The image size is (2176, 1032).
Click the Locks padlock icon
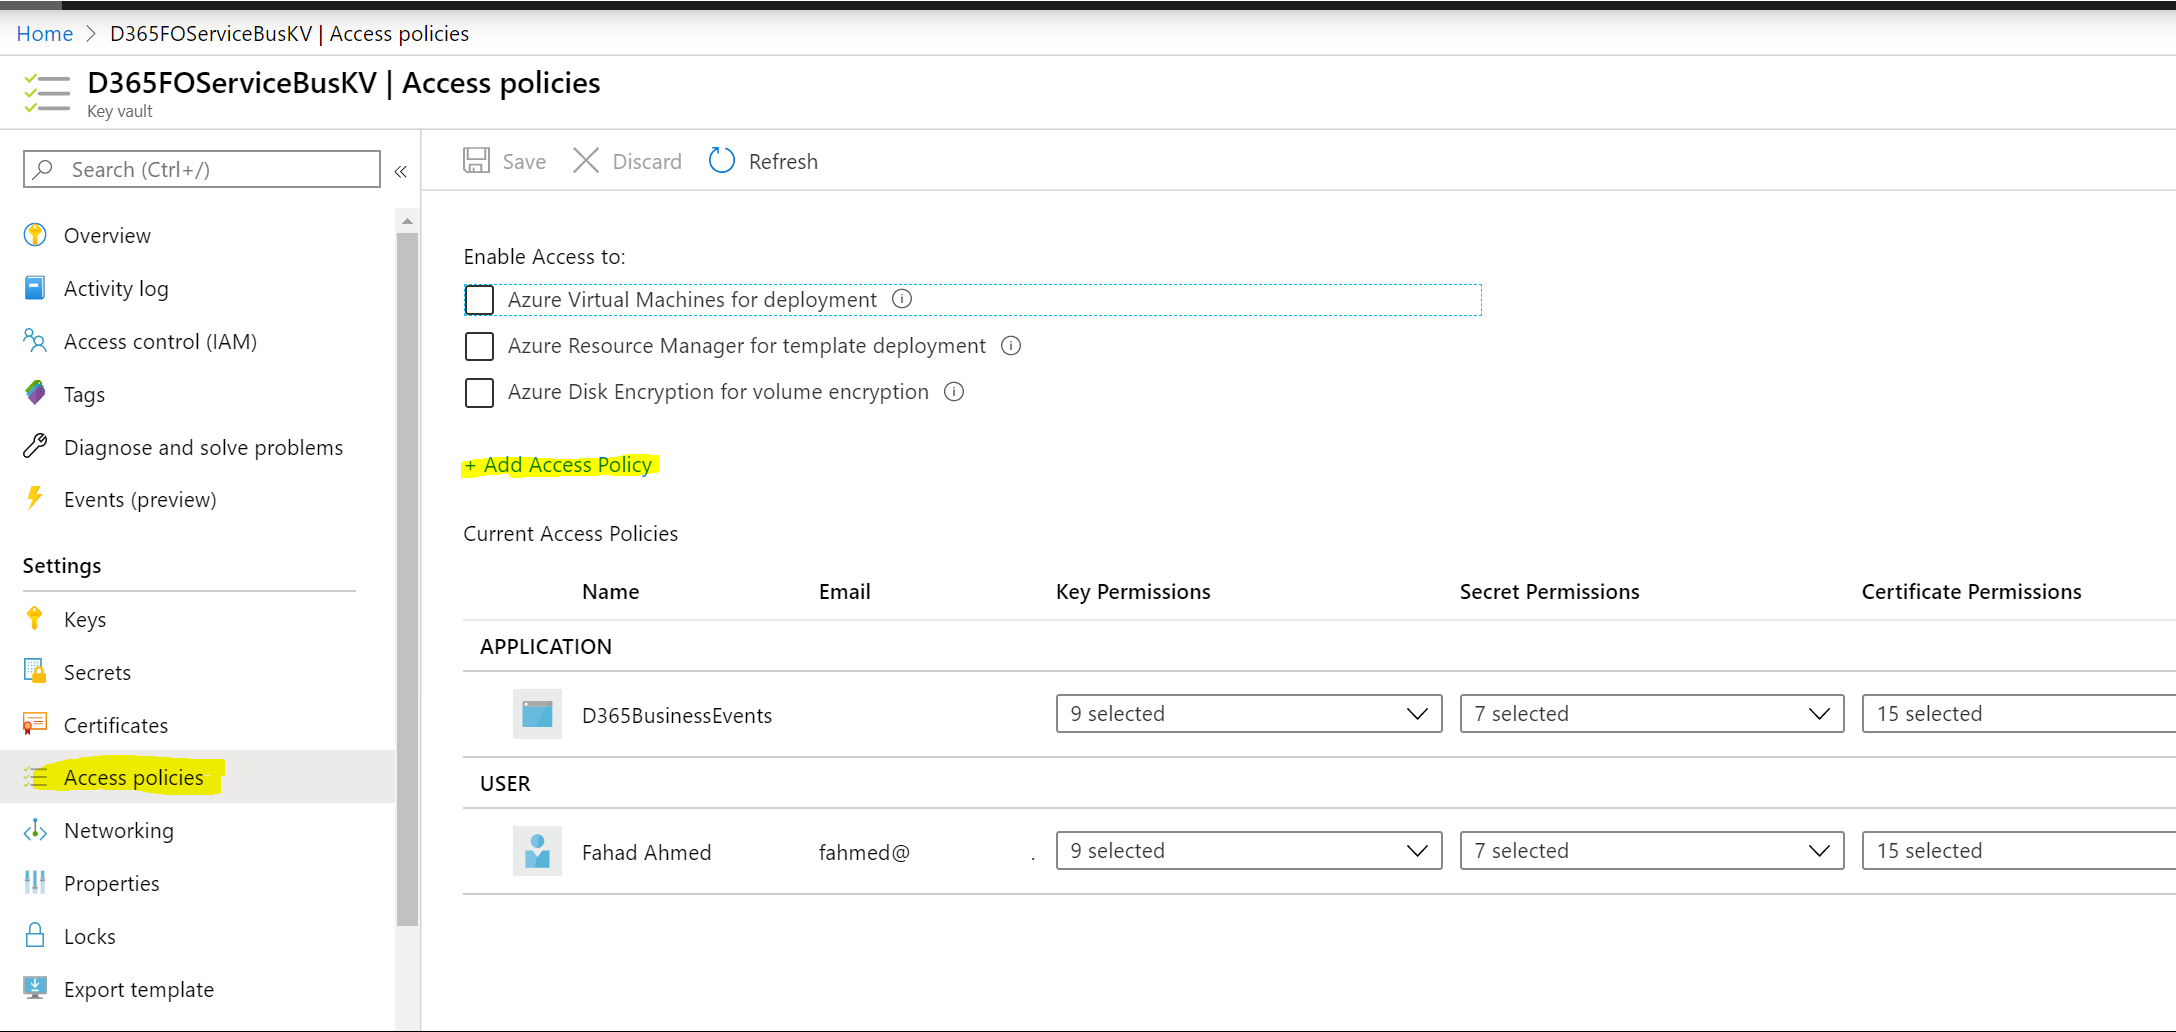[35, 935]
